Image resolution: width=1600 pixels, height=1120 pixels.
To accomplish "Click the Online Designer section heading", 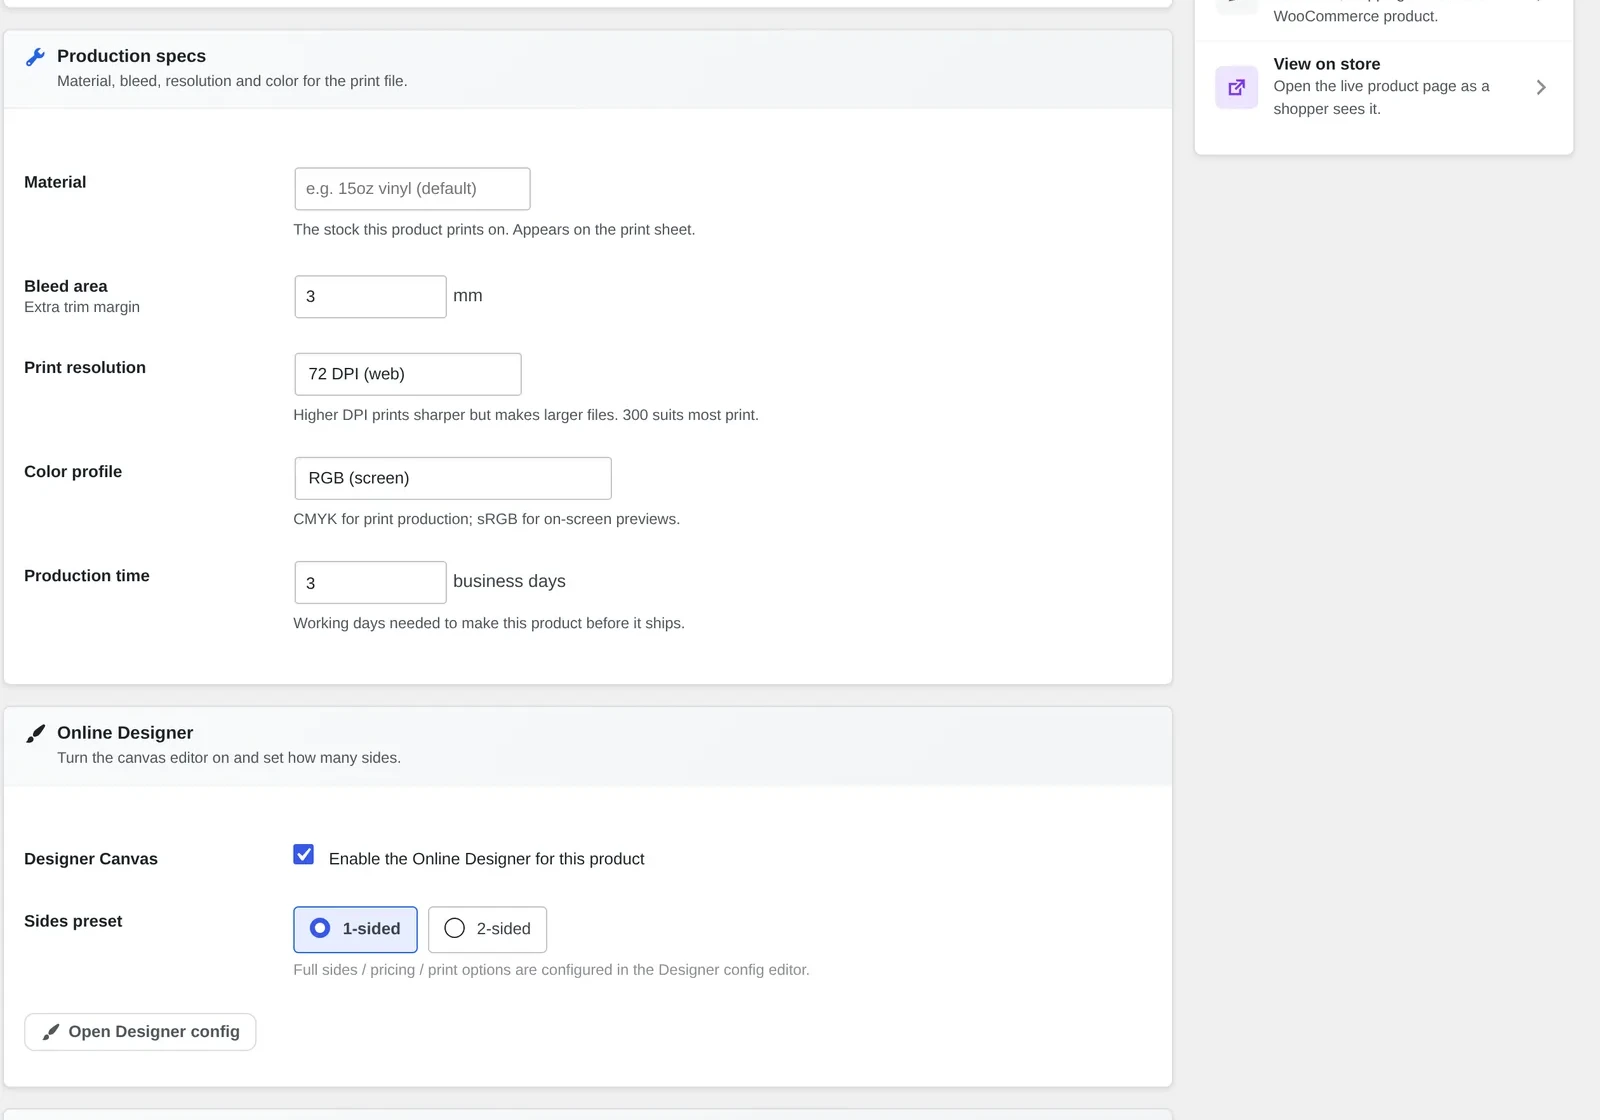I will 125,733.
